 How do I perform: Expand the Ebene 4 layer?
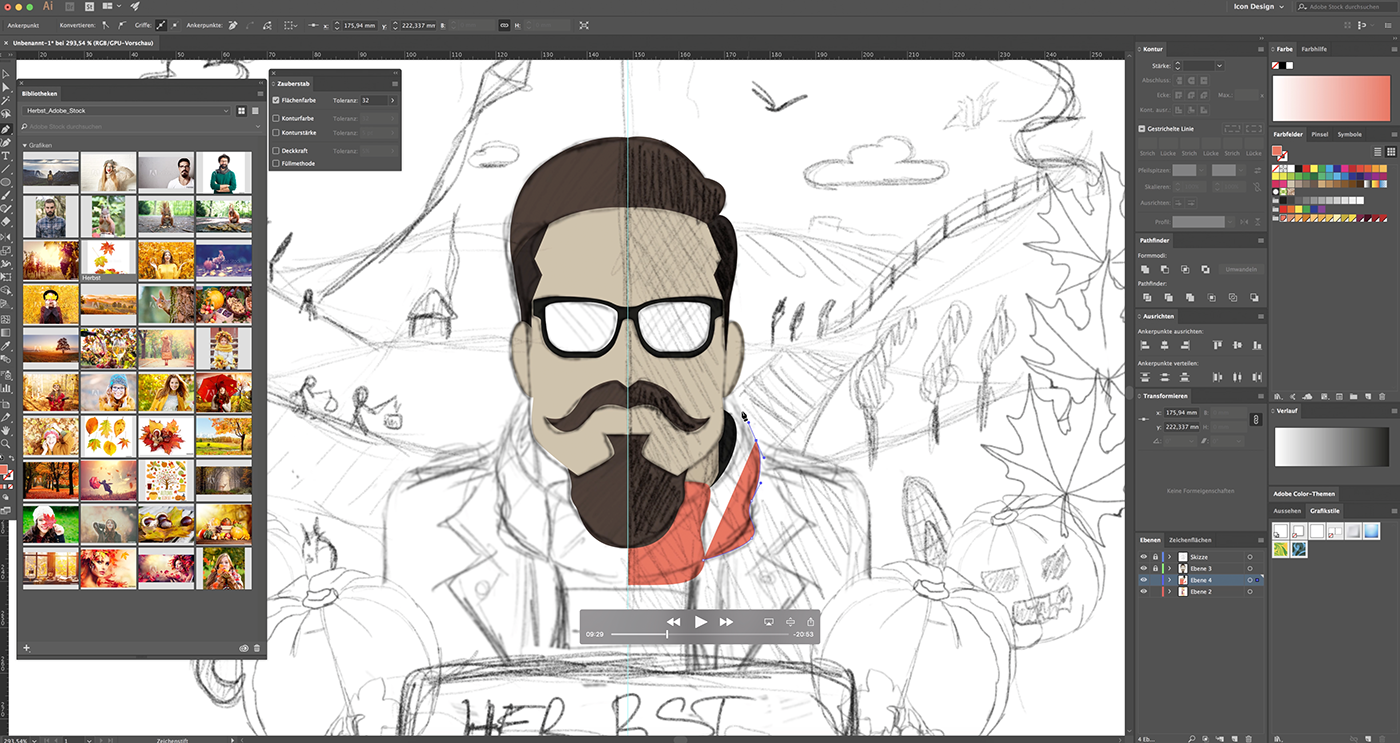[1169, 580]
